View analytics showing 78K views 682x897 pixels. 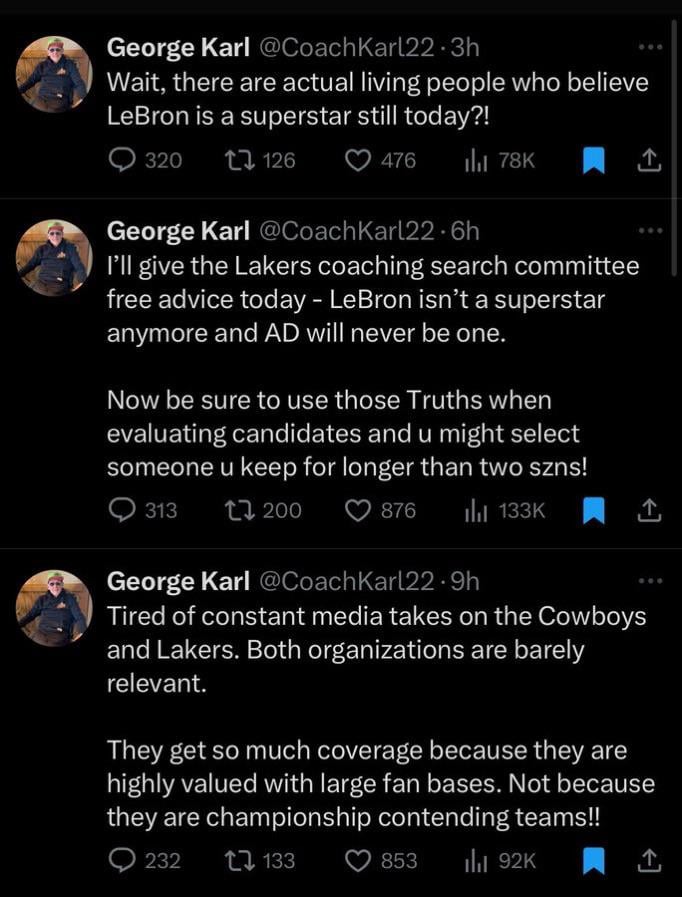[x=475, y=159]
